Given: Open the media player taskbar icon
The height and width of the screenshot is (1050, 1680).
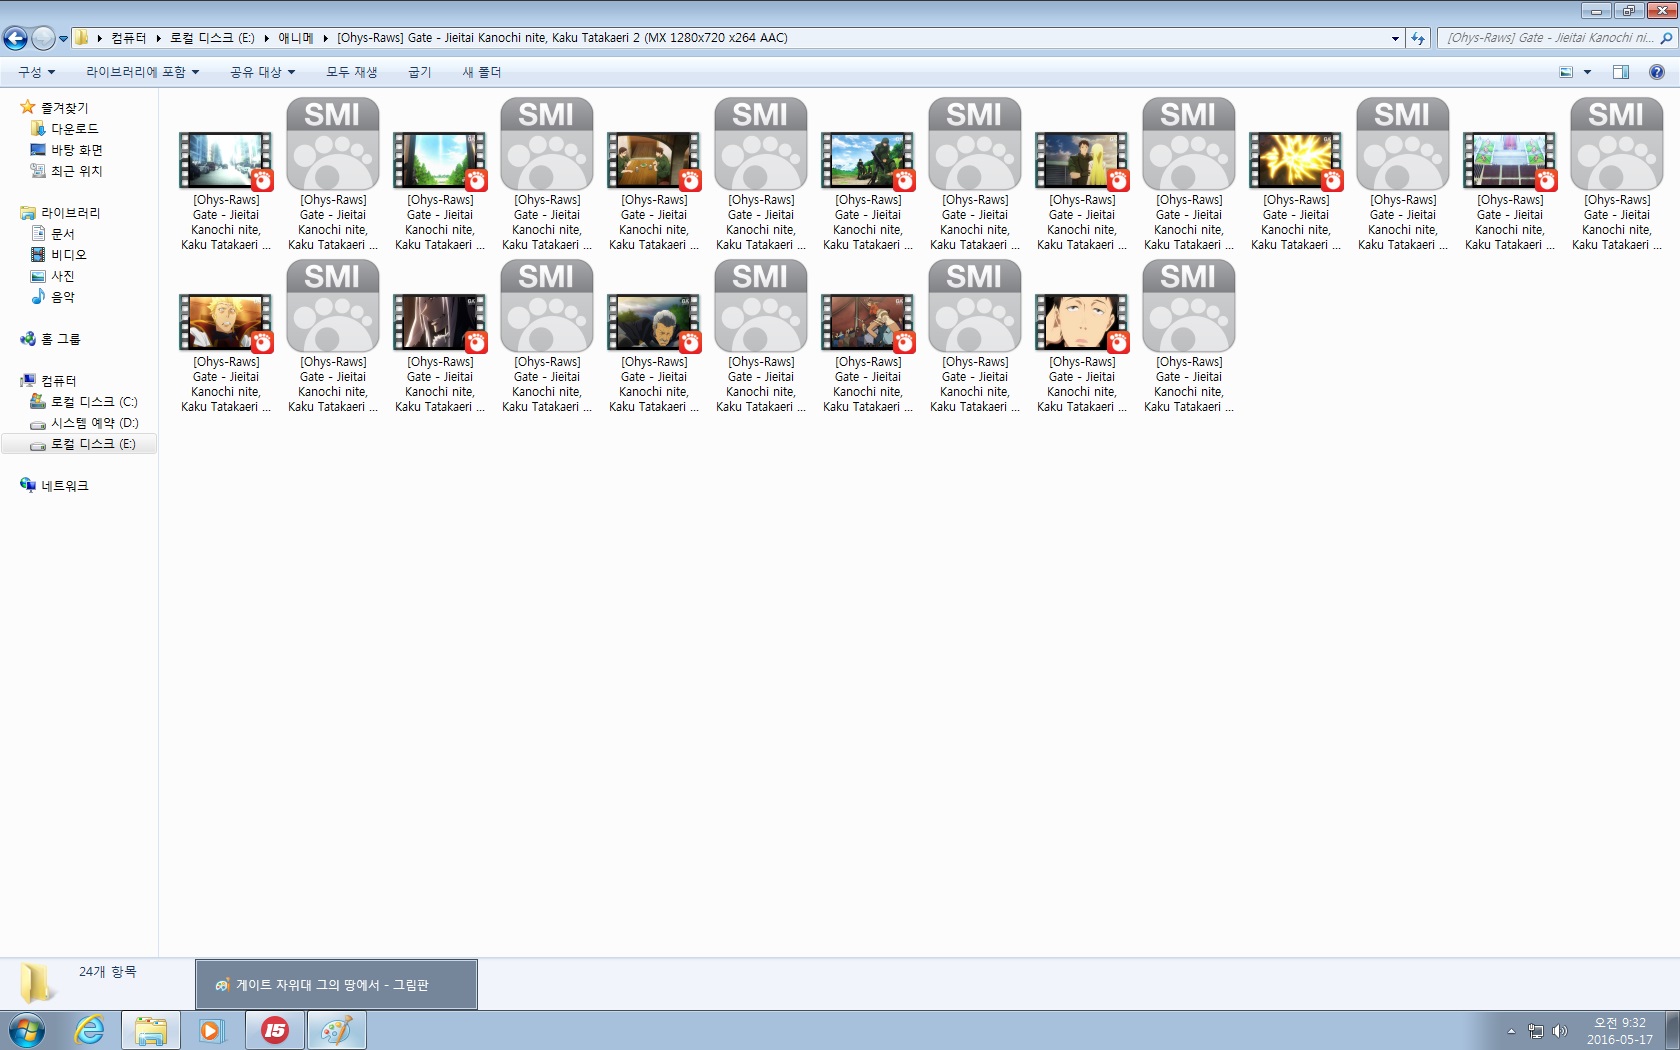Looking at the screenshot, I should point(211,1030).
